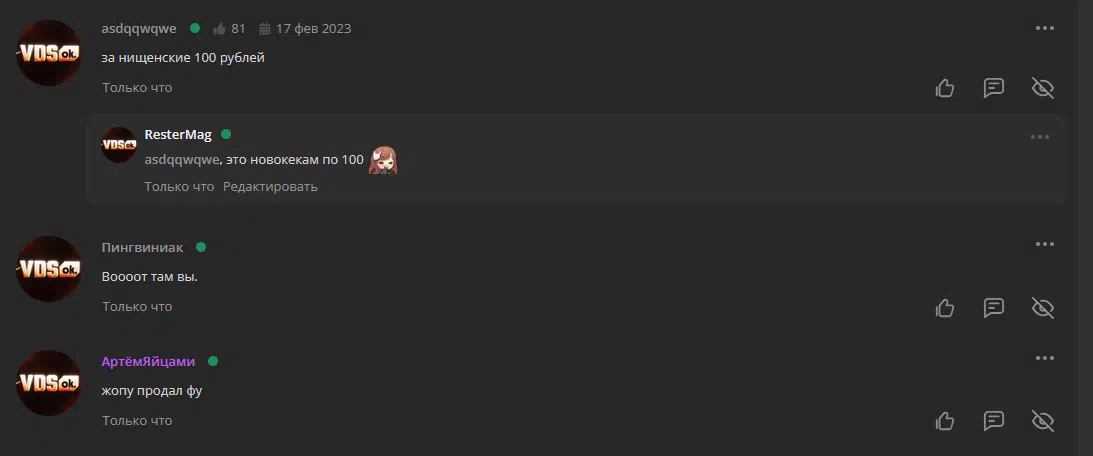Open the ResterMag username profile

tap(178, 135)
